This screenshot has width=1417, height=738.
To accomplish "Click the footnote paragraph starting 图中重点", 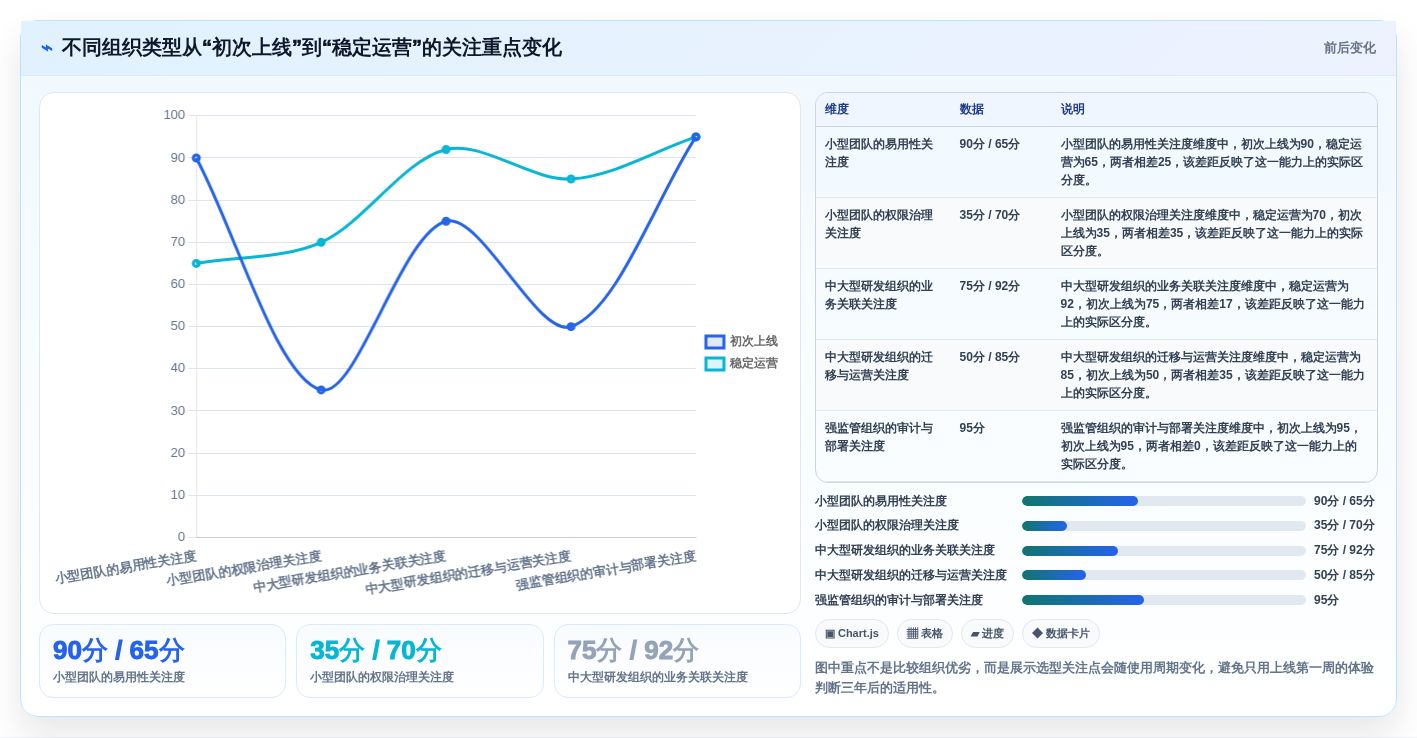I will point(1095,678).
